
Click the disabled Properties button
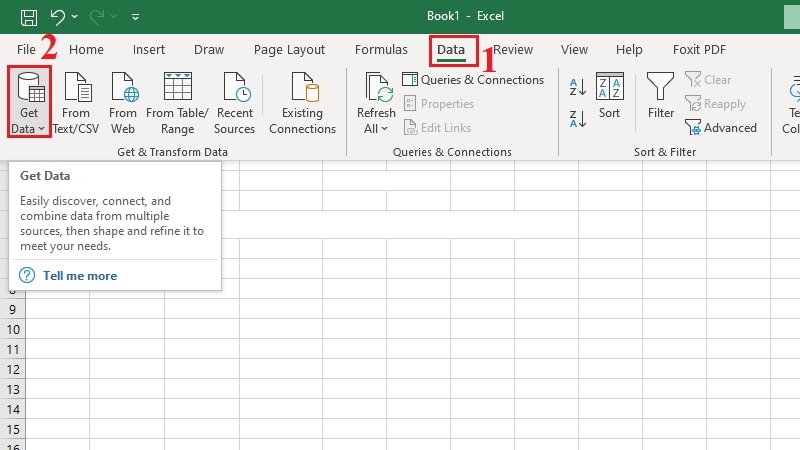pyautogui.click(x=439, y=104)
